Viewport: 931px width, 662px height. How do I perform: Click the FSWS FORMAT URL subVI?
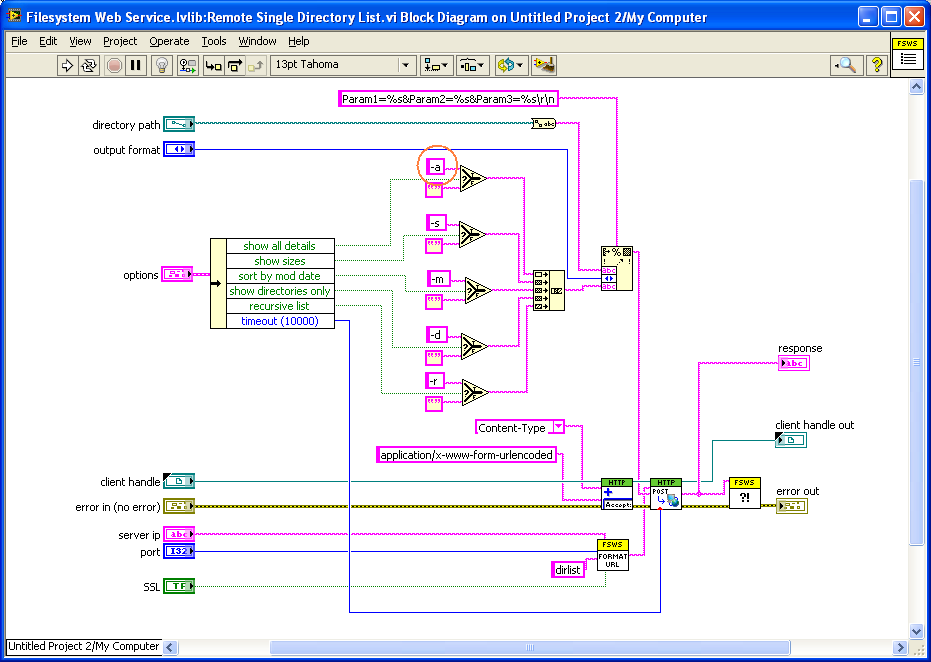pos(613,555)
